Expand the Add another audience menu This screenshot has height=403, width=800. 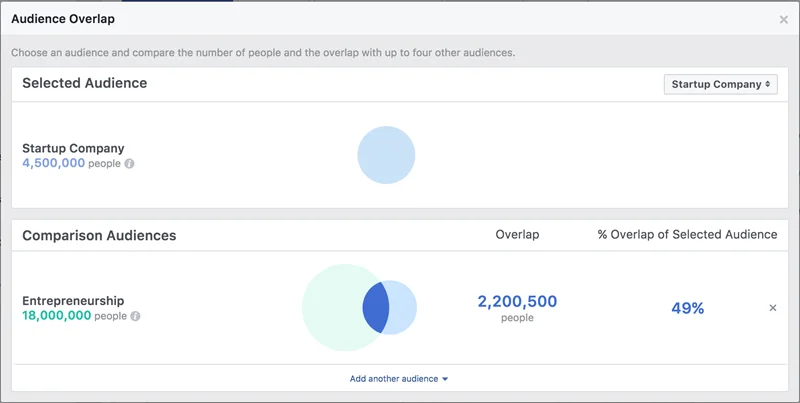(x=398, y=379)
